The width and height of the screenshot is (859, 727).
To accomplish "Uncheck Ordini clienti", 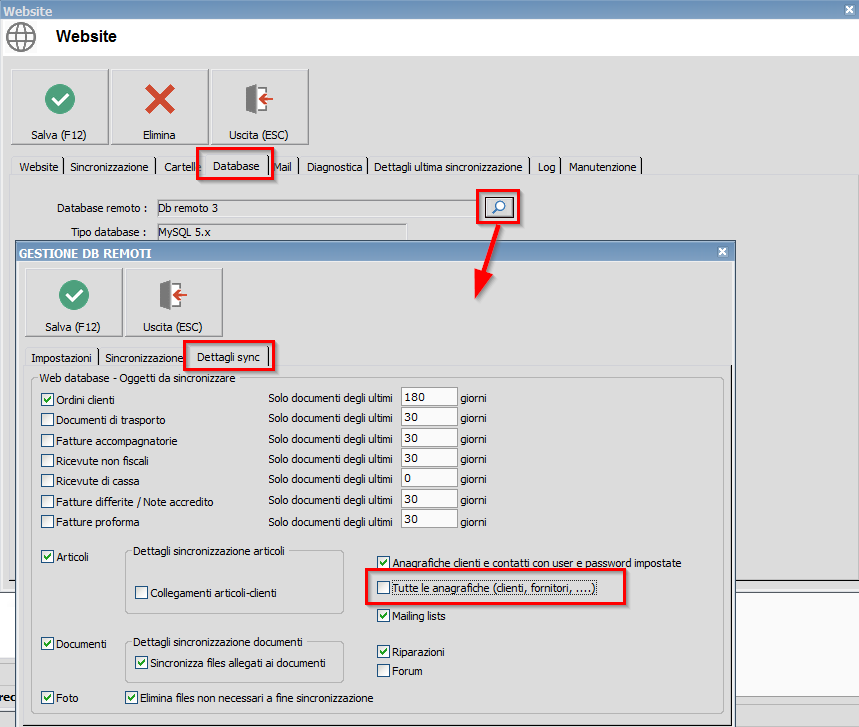I will tap(48, 399).
